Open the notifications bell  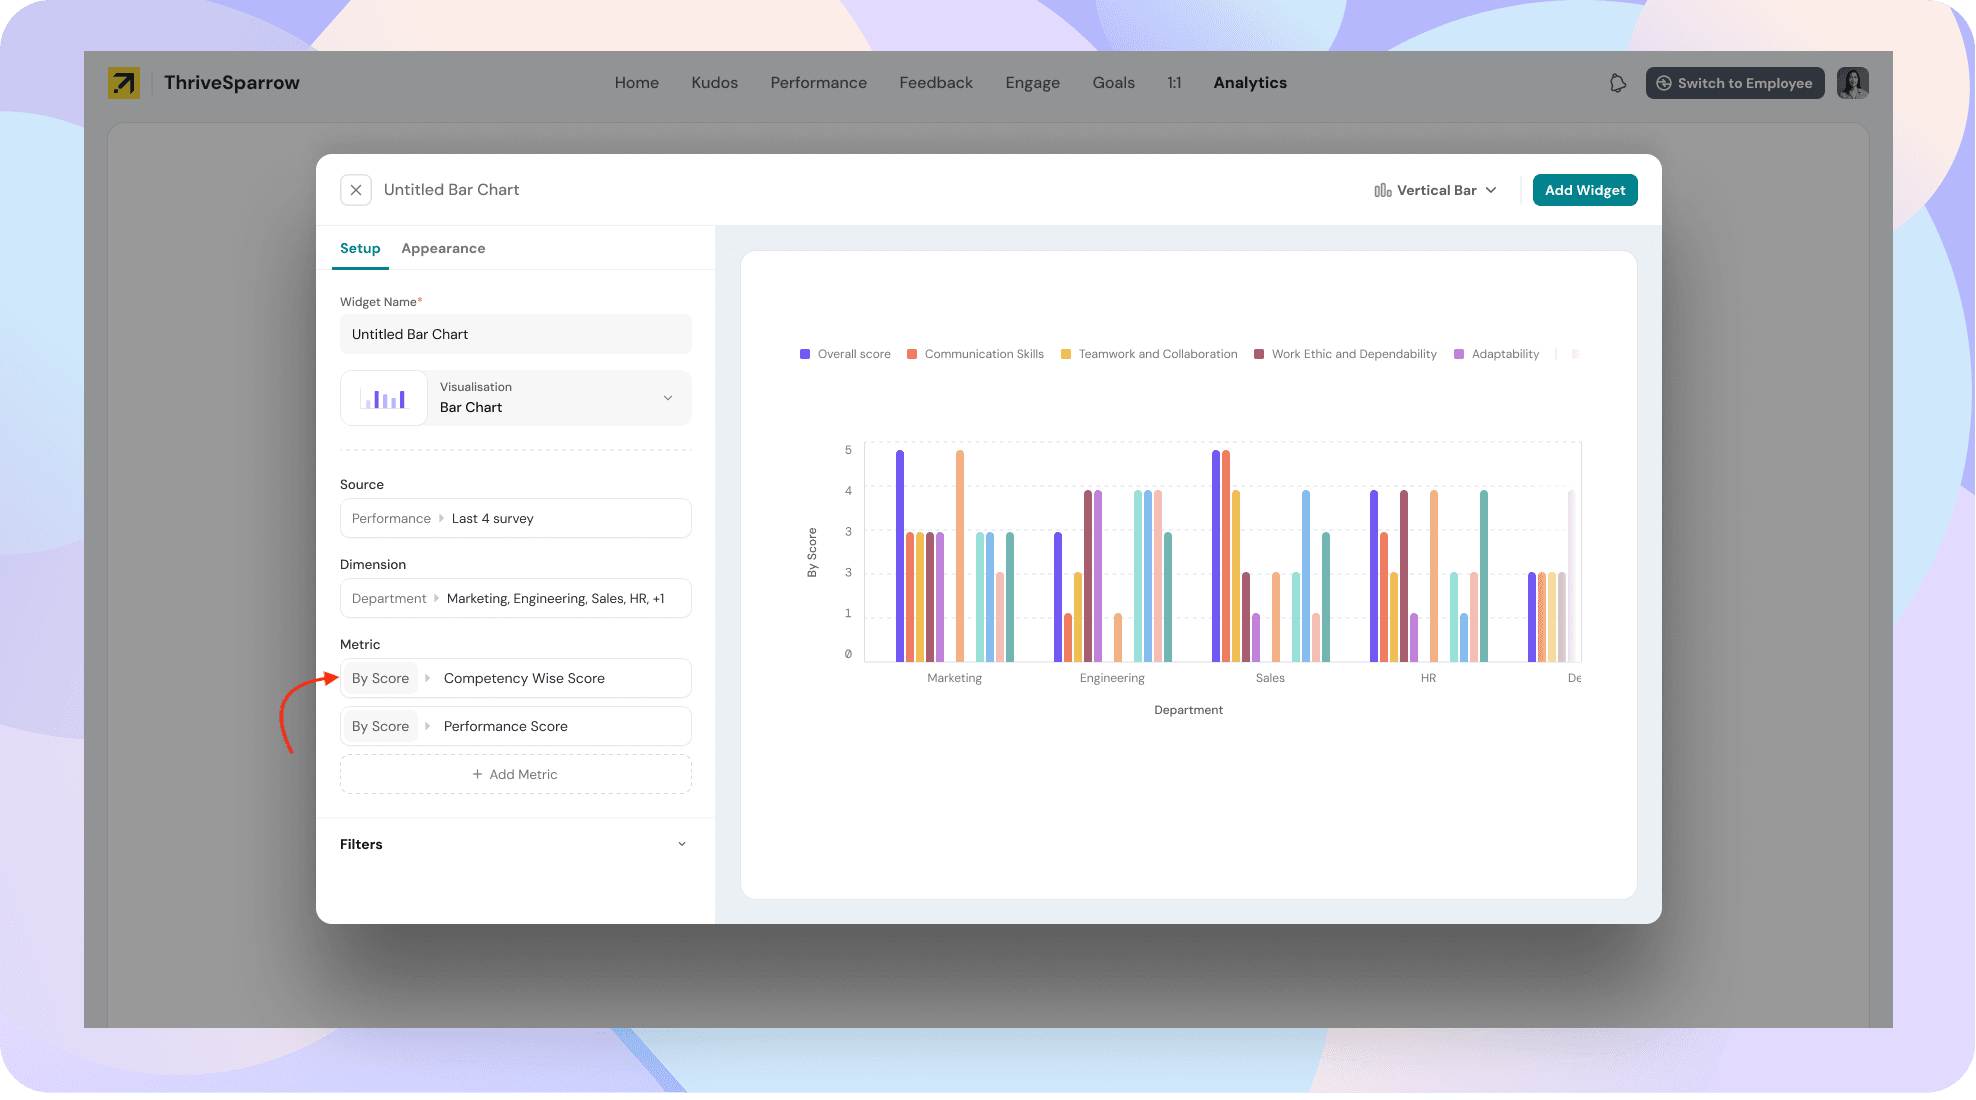click(1617, 83)
